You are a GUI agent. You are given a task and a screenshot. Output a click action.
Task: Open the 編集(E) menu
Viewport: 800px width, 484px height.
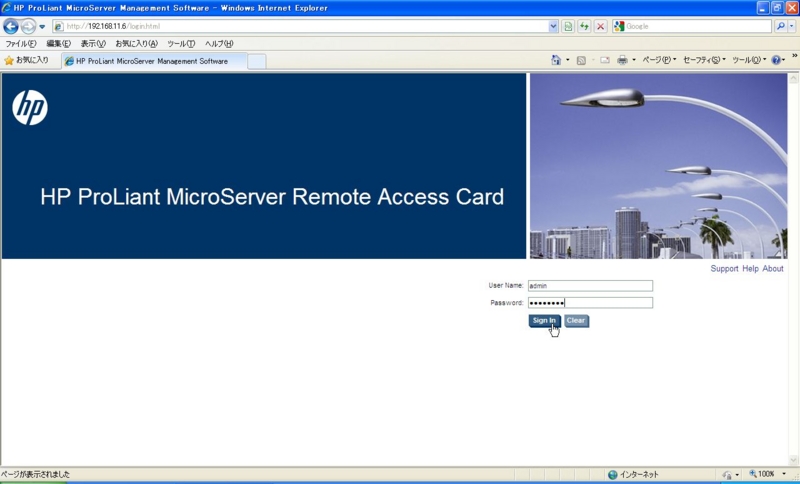59,44
